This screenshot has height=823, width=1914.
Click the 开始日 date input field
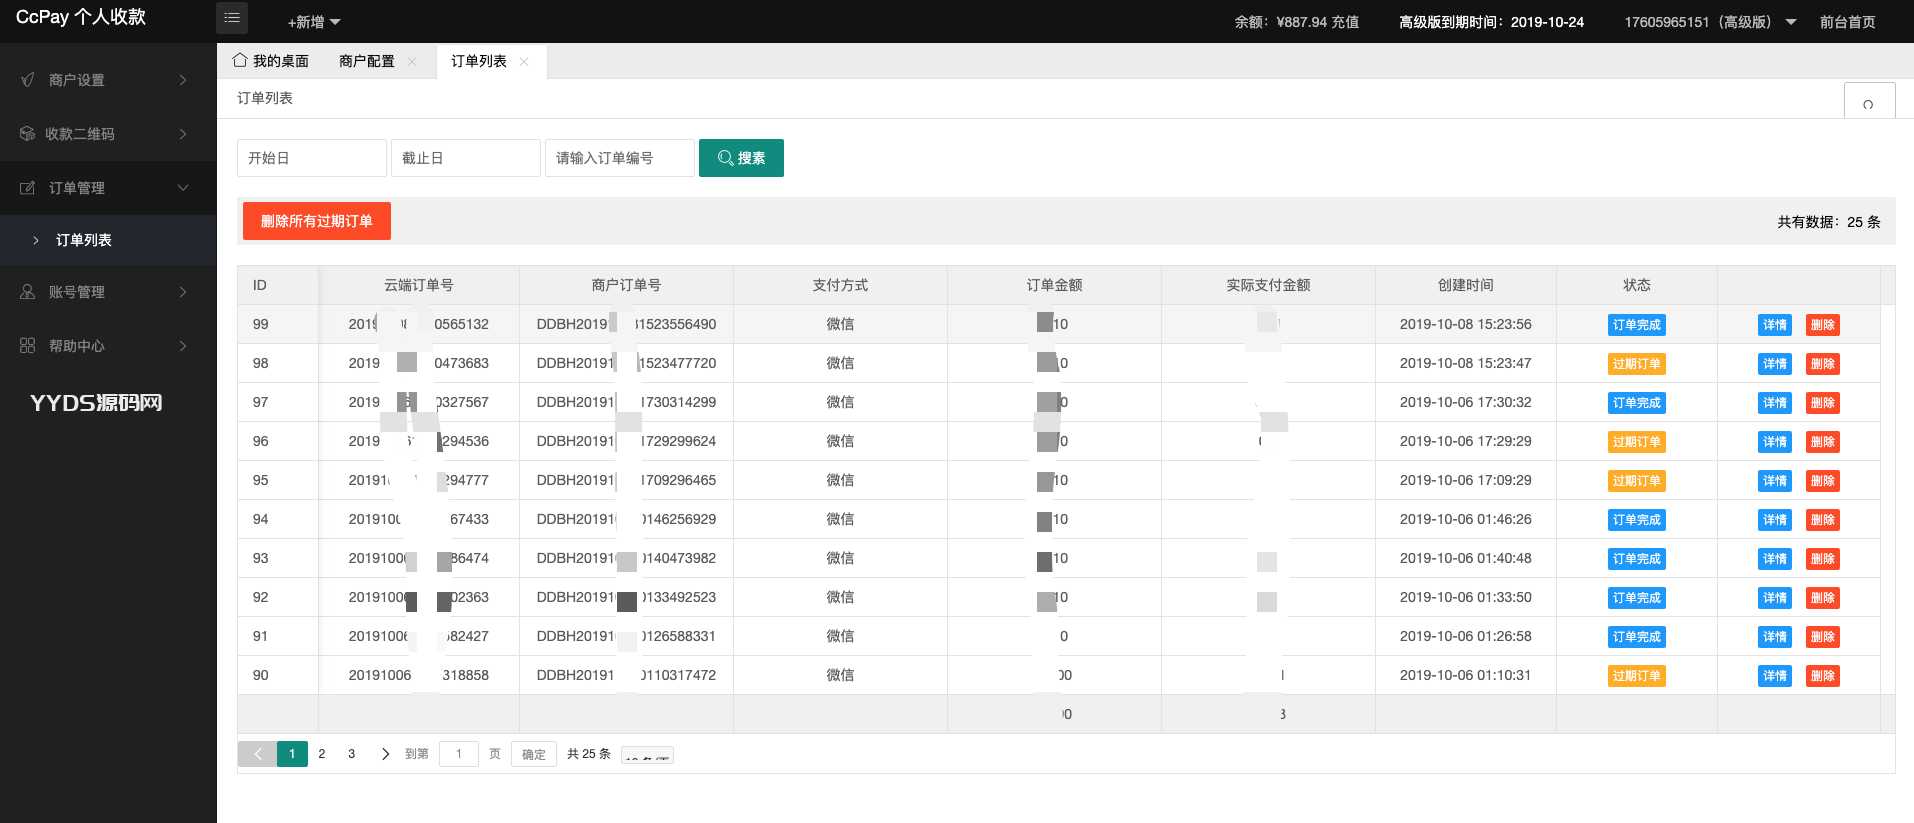[x=311, y=158]
